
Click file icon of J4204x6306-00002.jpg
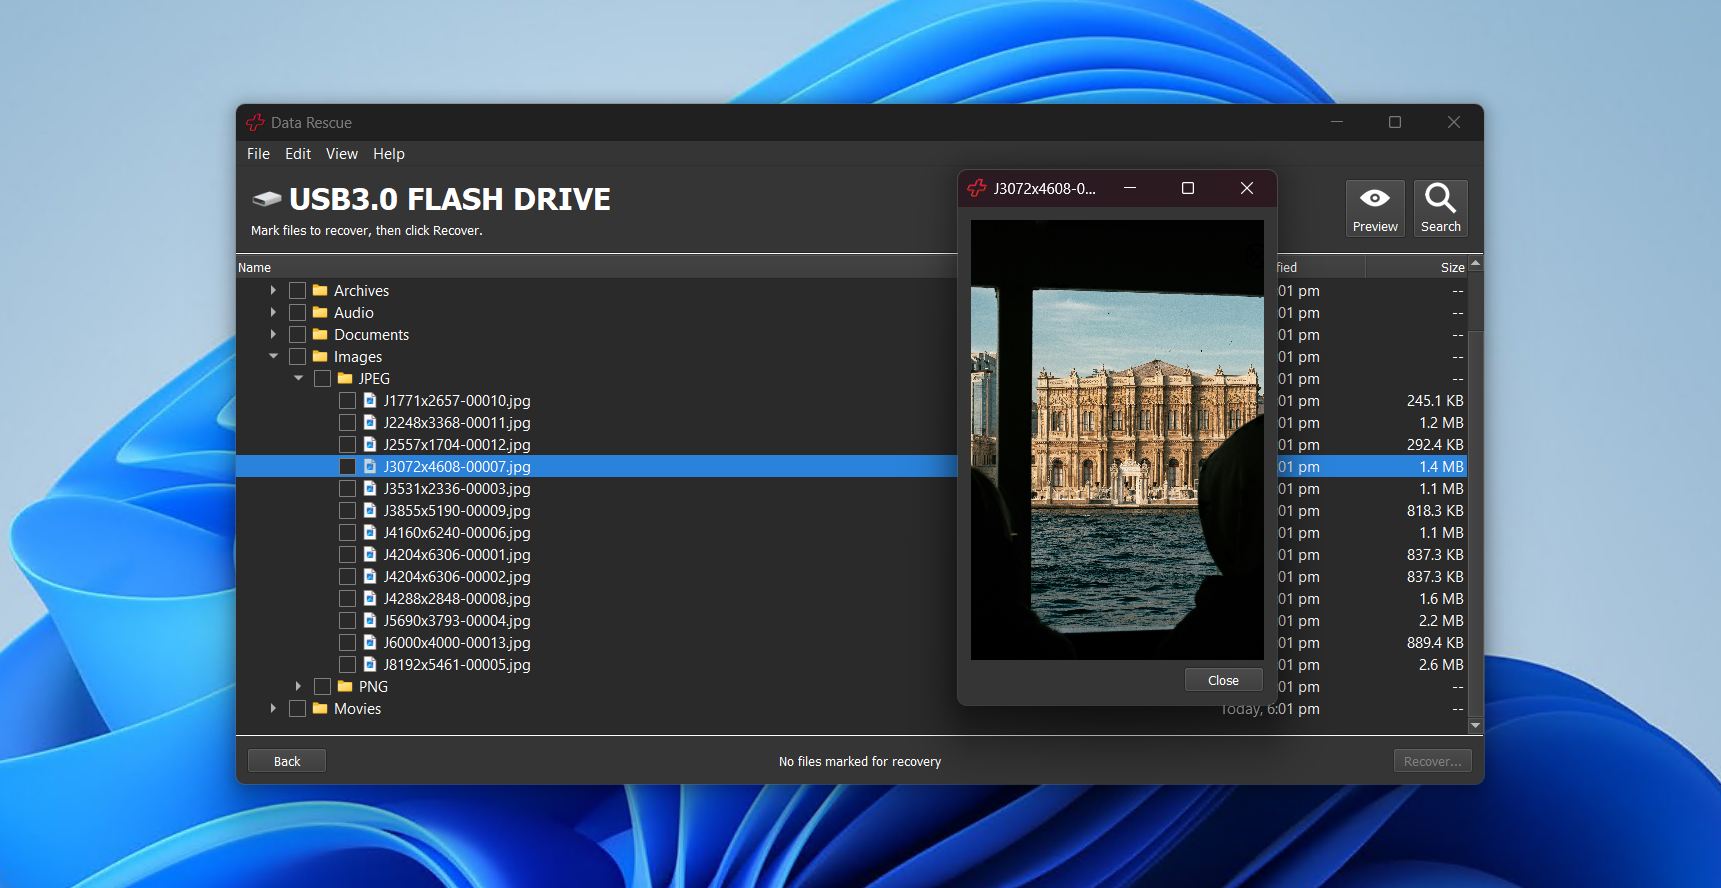point(370,576)
